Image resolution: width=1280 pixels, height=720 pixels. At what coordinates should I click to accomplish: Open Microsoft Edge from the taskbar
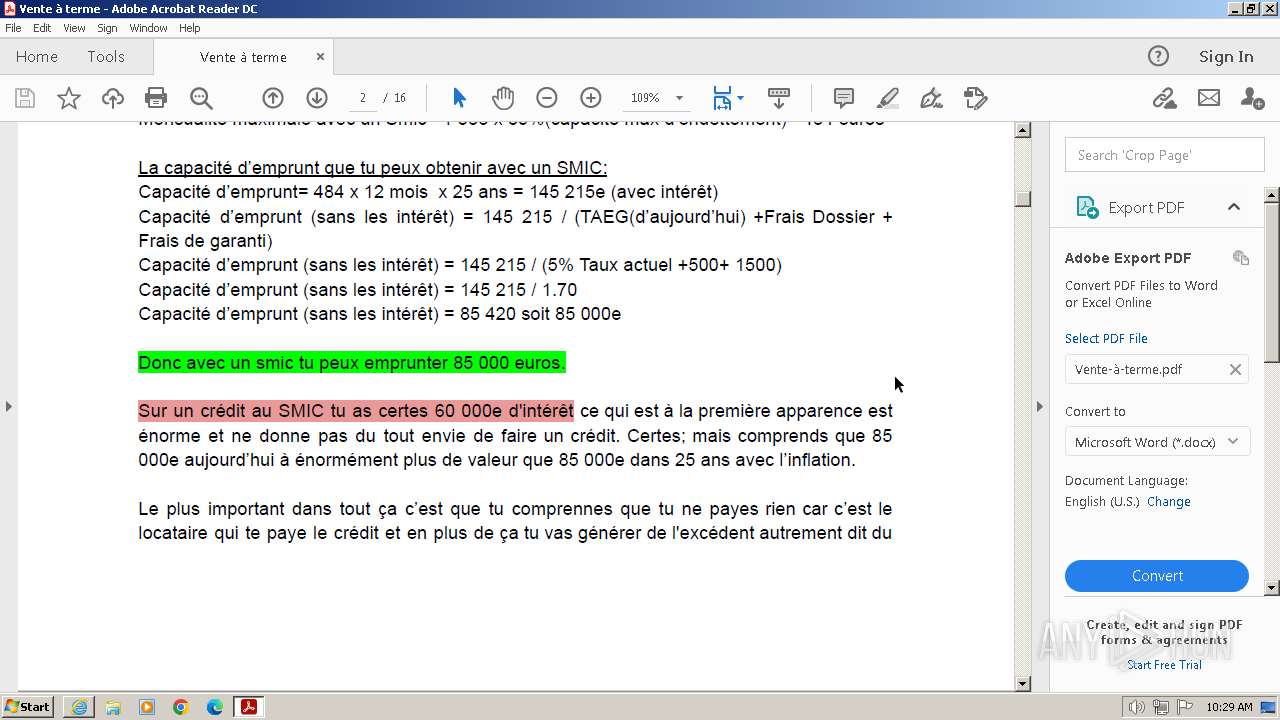click(x=215, y=707)
